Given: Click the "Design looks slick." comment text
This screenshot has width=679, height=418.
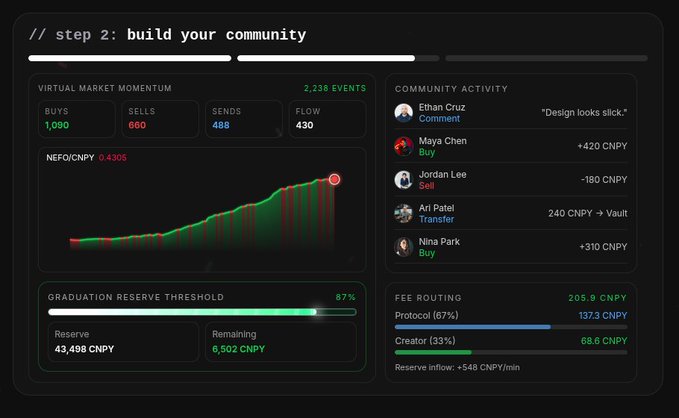Looking at the screenshot, I should (584, 113).
